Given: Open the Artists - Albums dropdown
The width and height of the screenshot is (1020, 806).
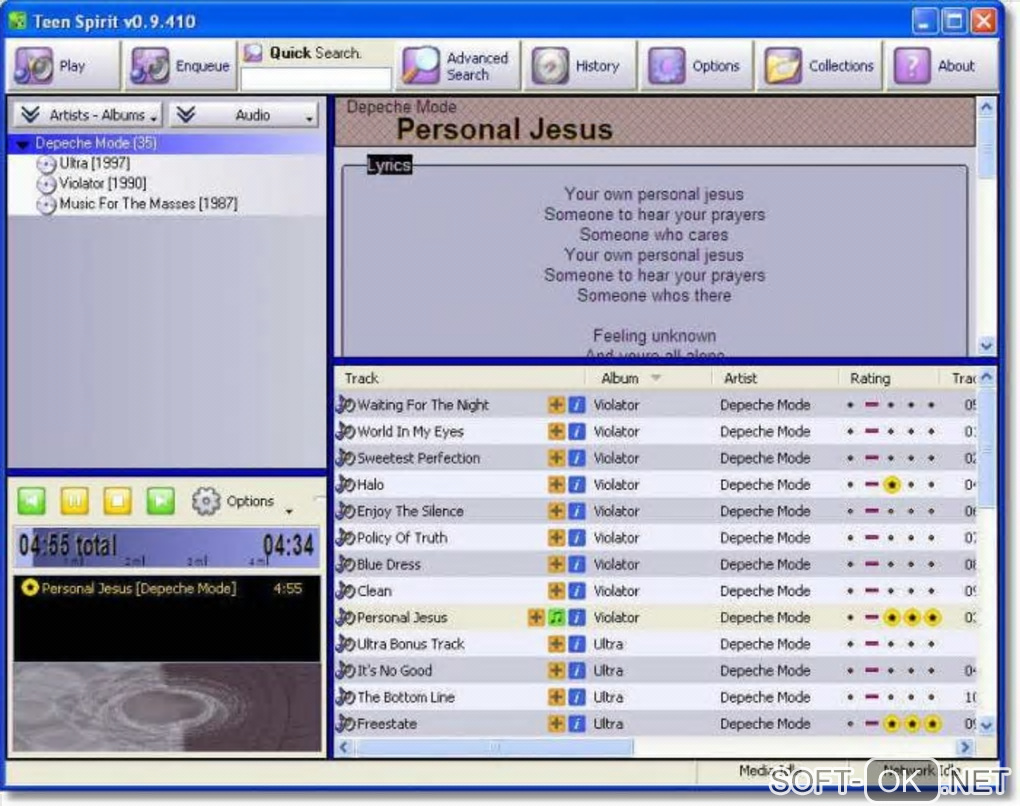Looking at the screenshot, I should [88, 115].
